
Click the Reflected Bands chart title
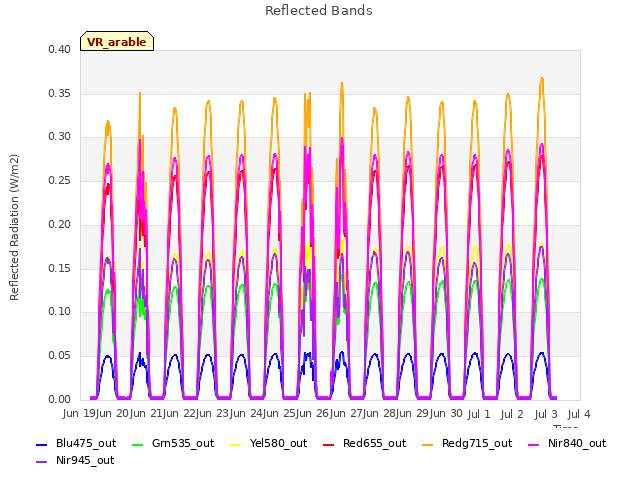319,10
